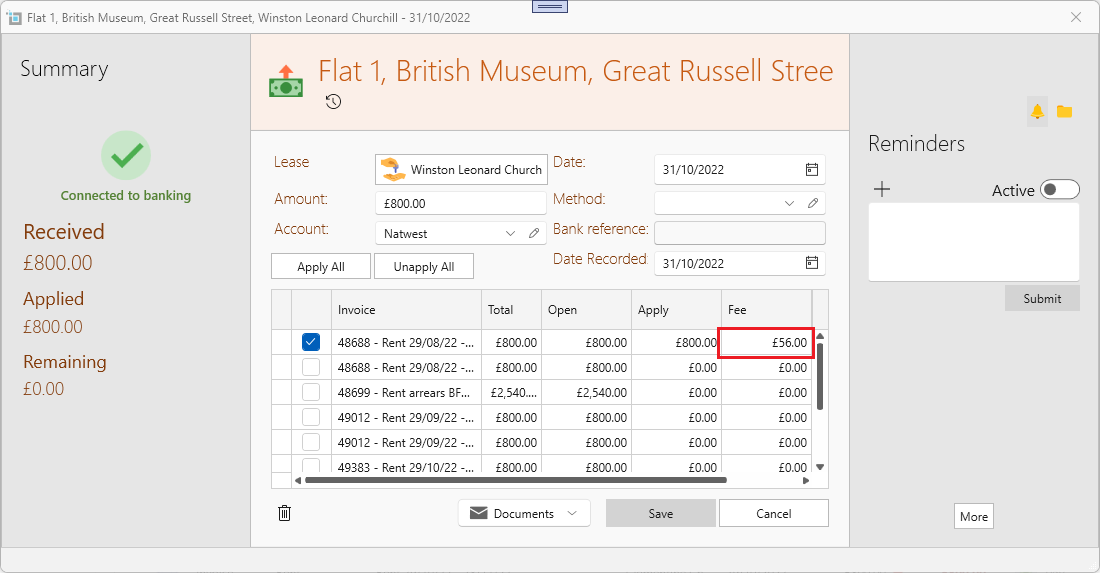
Task: Click the Apply All button
Action: pyautogui.click(x=321, y=267)
